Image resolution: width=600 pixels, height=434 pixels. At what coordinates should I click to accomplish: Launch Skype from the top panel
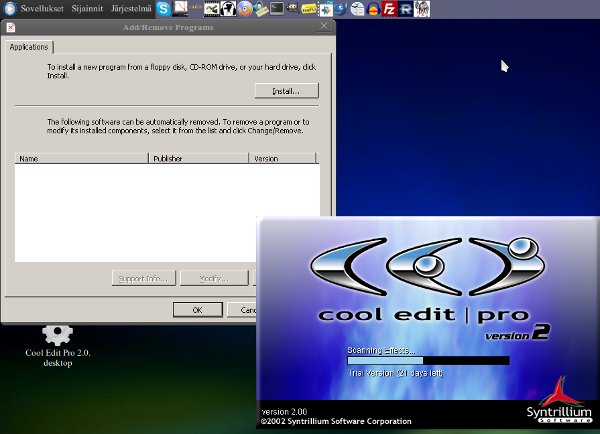163,8
